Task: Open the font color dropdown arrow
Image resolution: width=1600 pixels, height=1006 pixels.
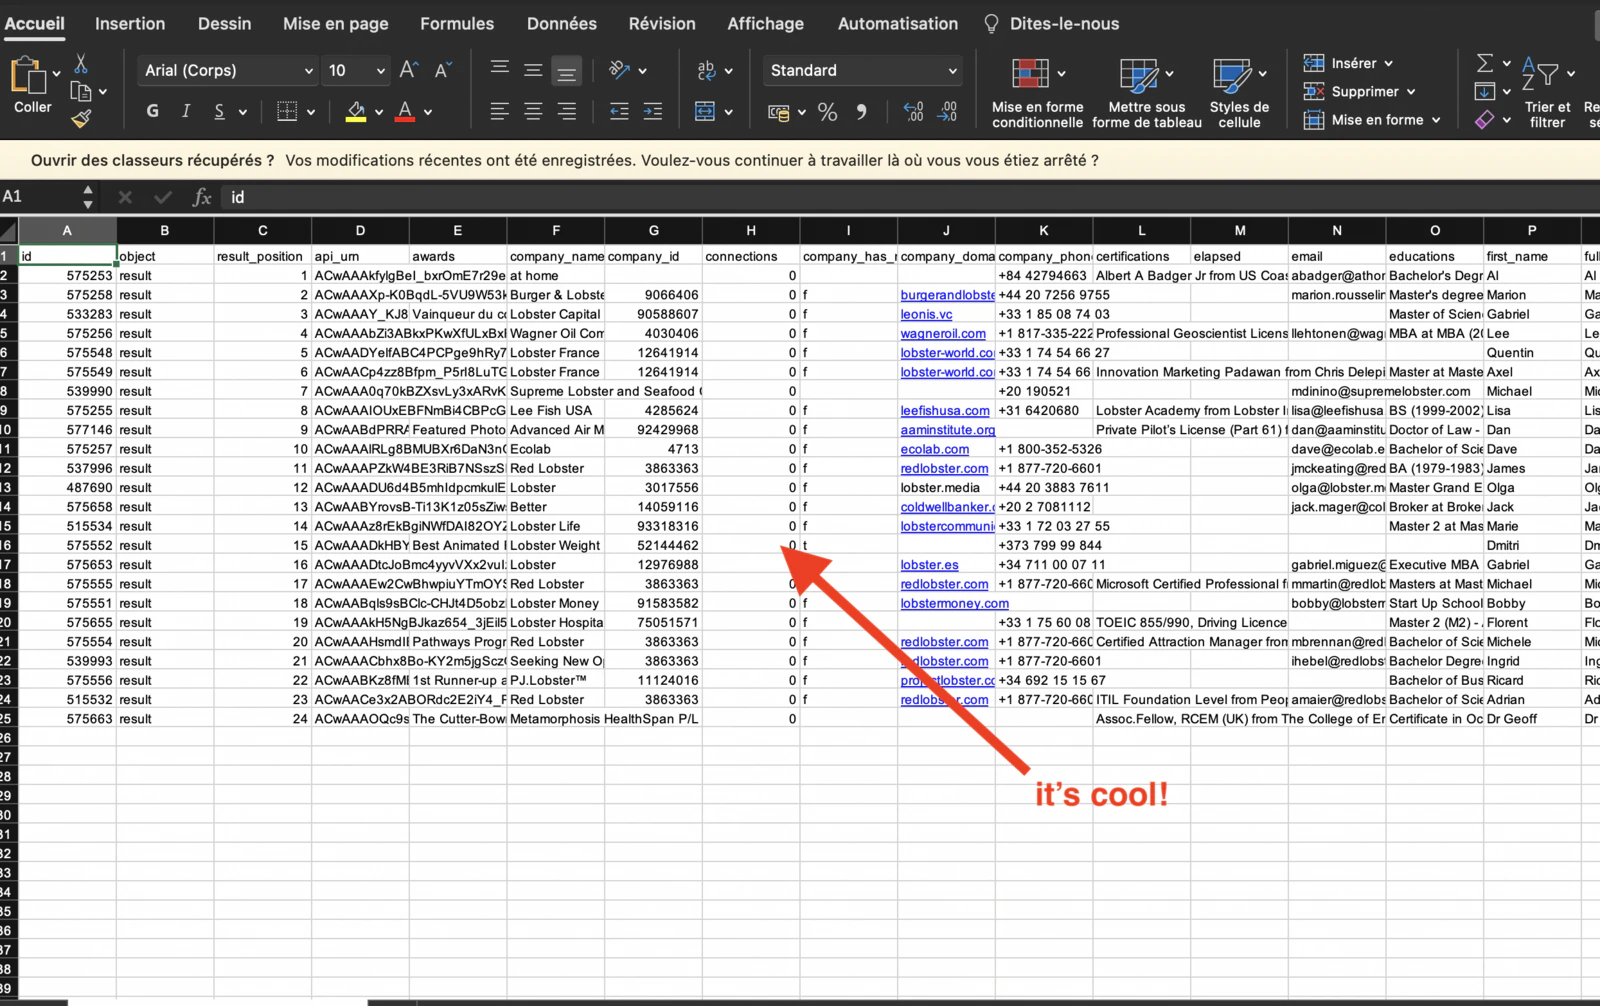Action: tap(428, 112)
